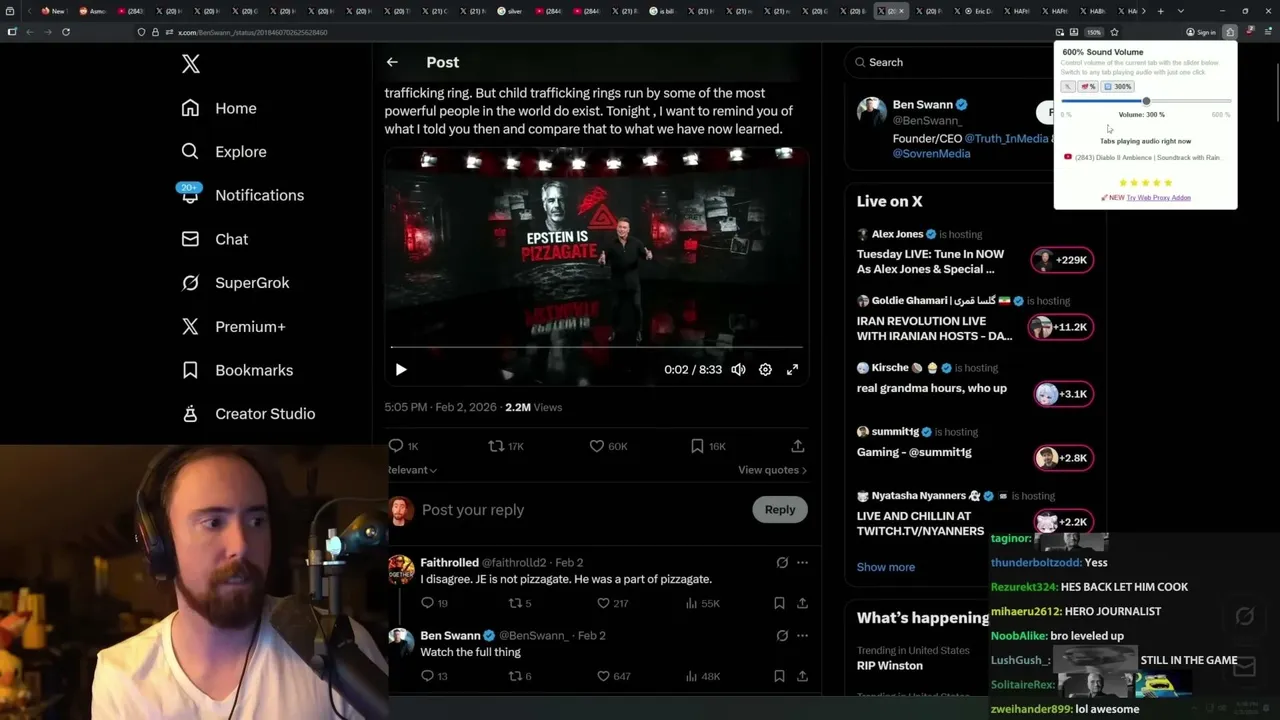Open Notifications in the sidebar
1280x720 pixels.
[x=242, y=195]
